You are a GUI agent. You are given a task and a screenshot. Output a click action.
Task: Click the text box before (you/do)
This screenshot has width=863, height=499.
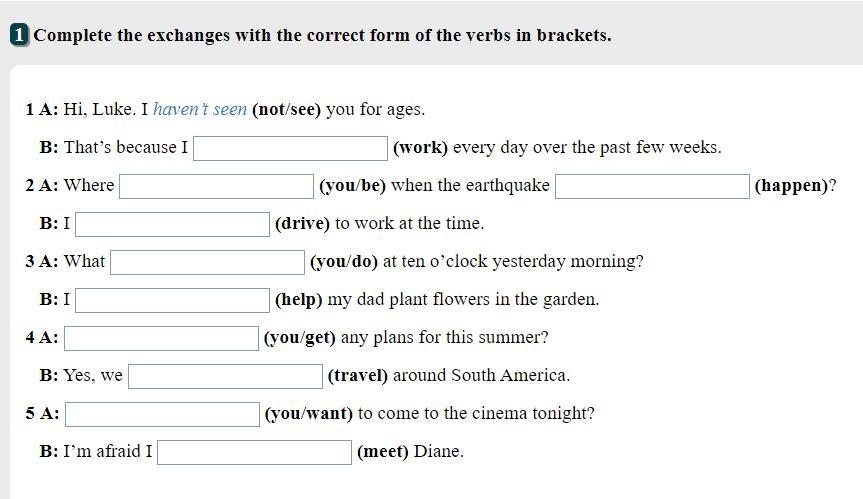(207, 262)
